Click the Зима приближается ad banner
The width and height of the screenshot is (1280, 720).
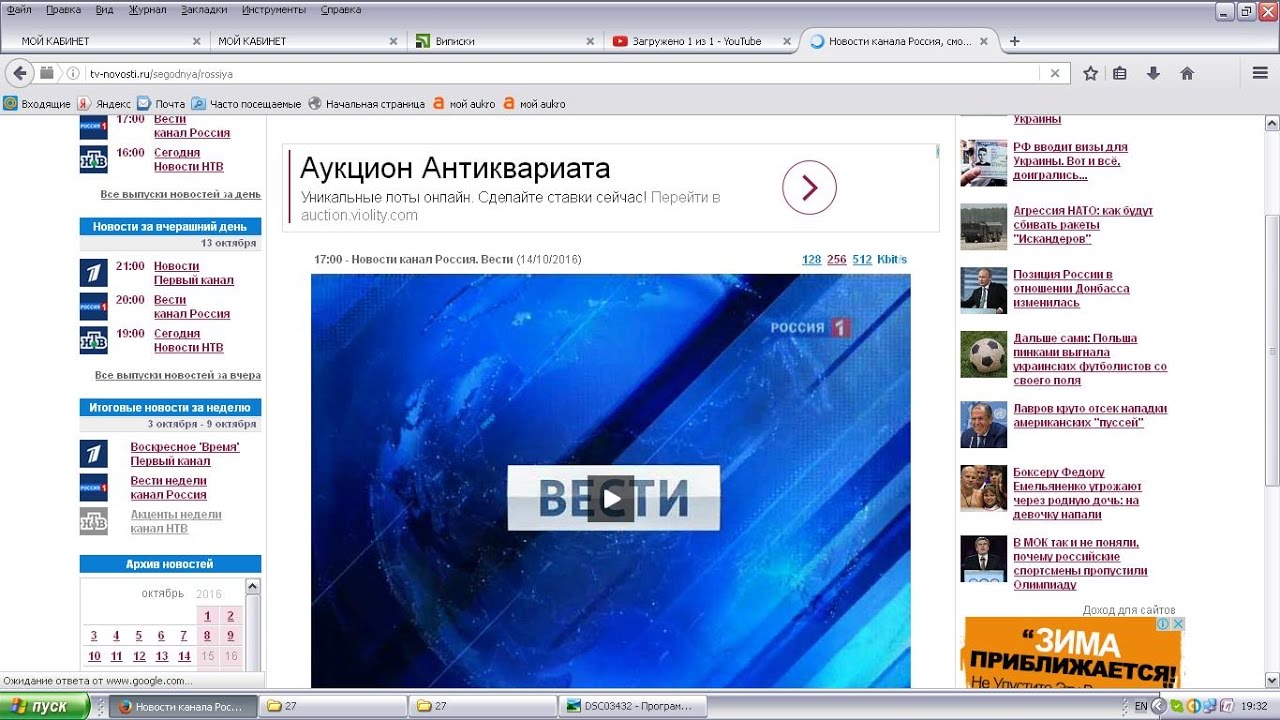[x=1074, y=653]
